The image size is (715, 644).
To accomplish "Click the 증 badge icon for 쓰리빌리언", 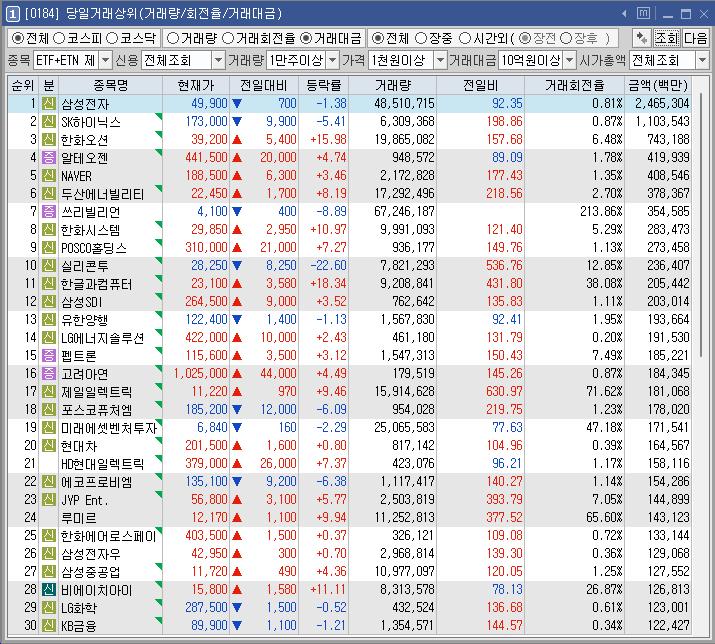I will point(48,212).
